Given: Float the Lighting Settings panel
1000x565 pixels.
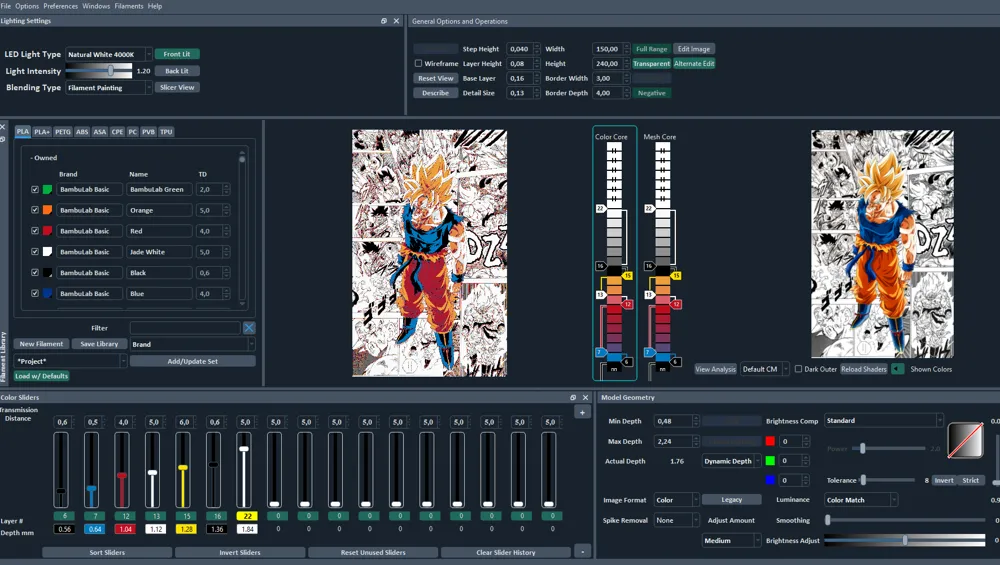Looking at the screenshot, I should tap(384, 21).
